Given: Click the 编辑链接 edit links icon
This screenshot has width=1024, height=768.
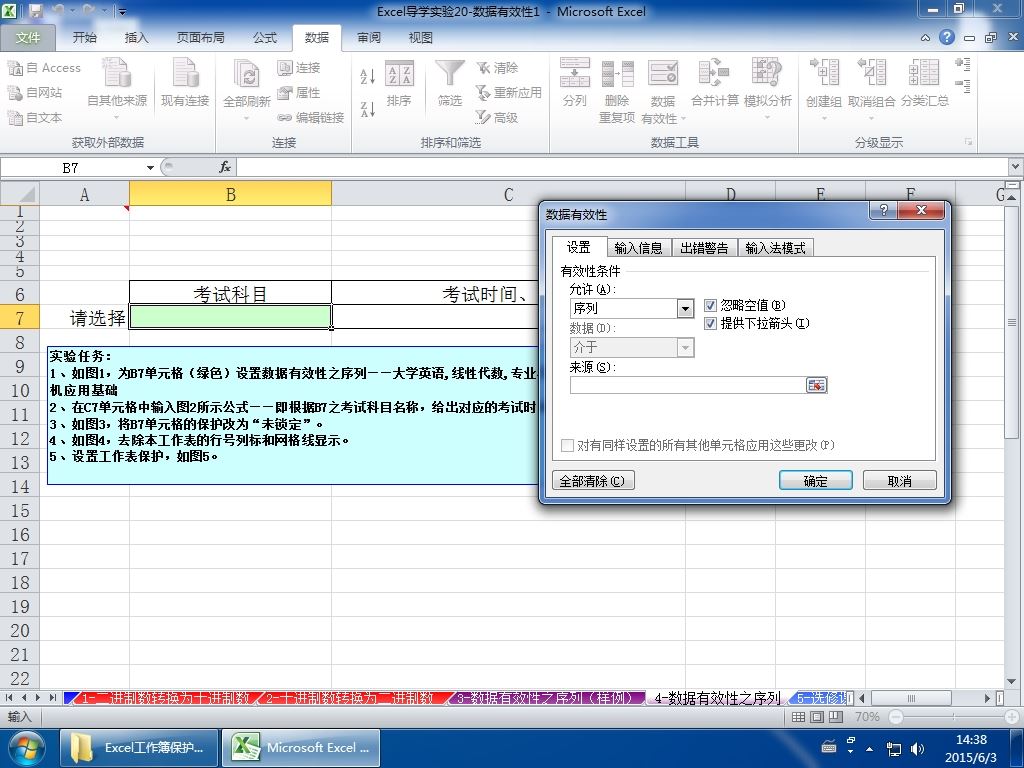Looking at the screenshot, I should (285, 118).
